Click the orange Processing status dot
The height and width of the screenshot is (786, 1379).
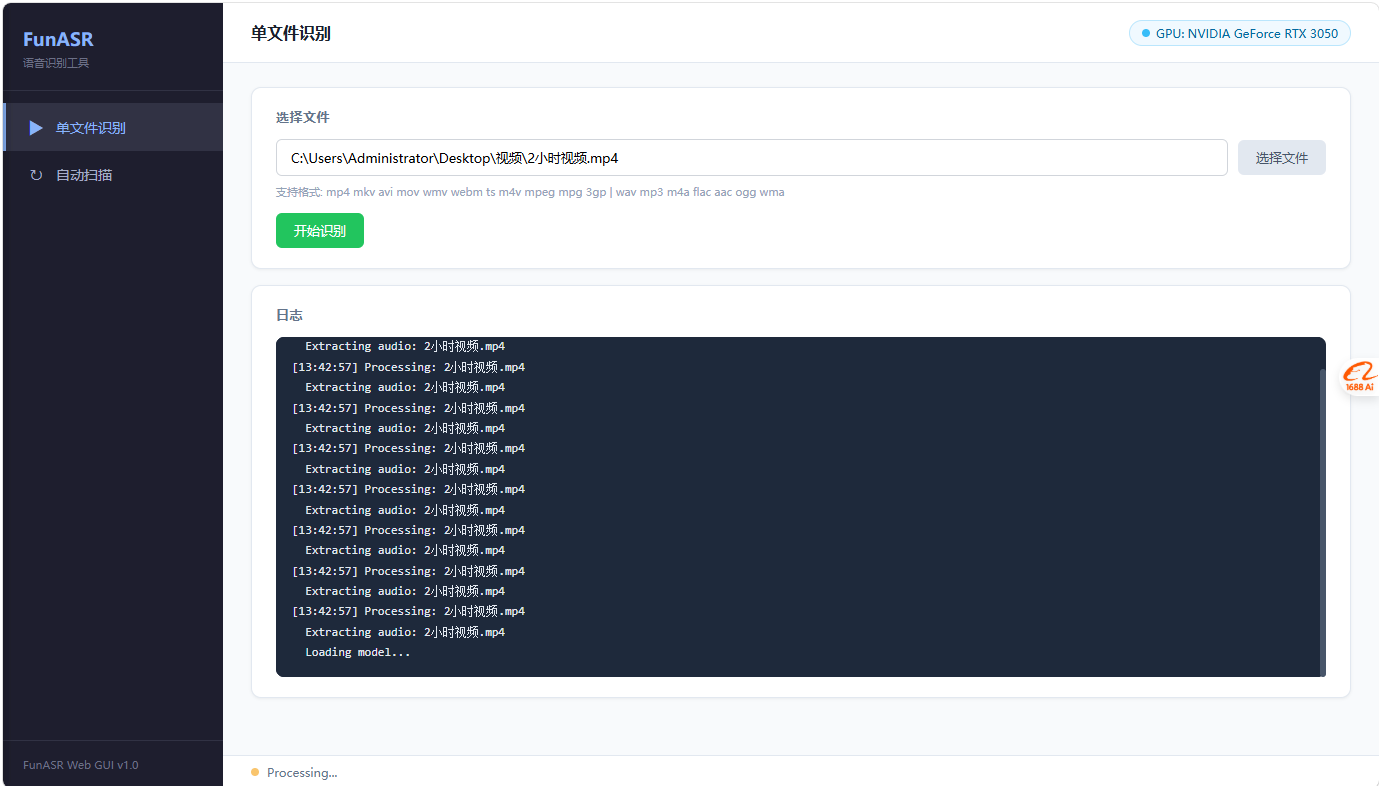pyautogui.click(x=255, y=772)
